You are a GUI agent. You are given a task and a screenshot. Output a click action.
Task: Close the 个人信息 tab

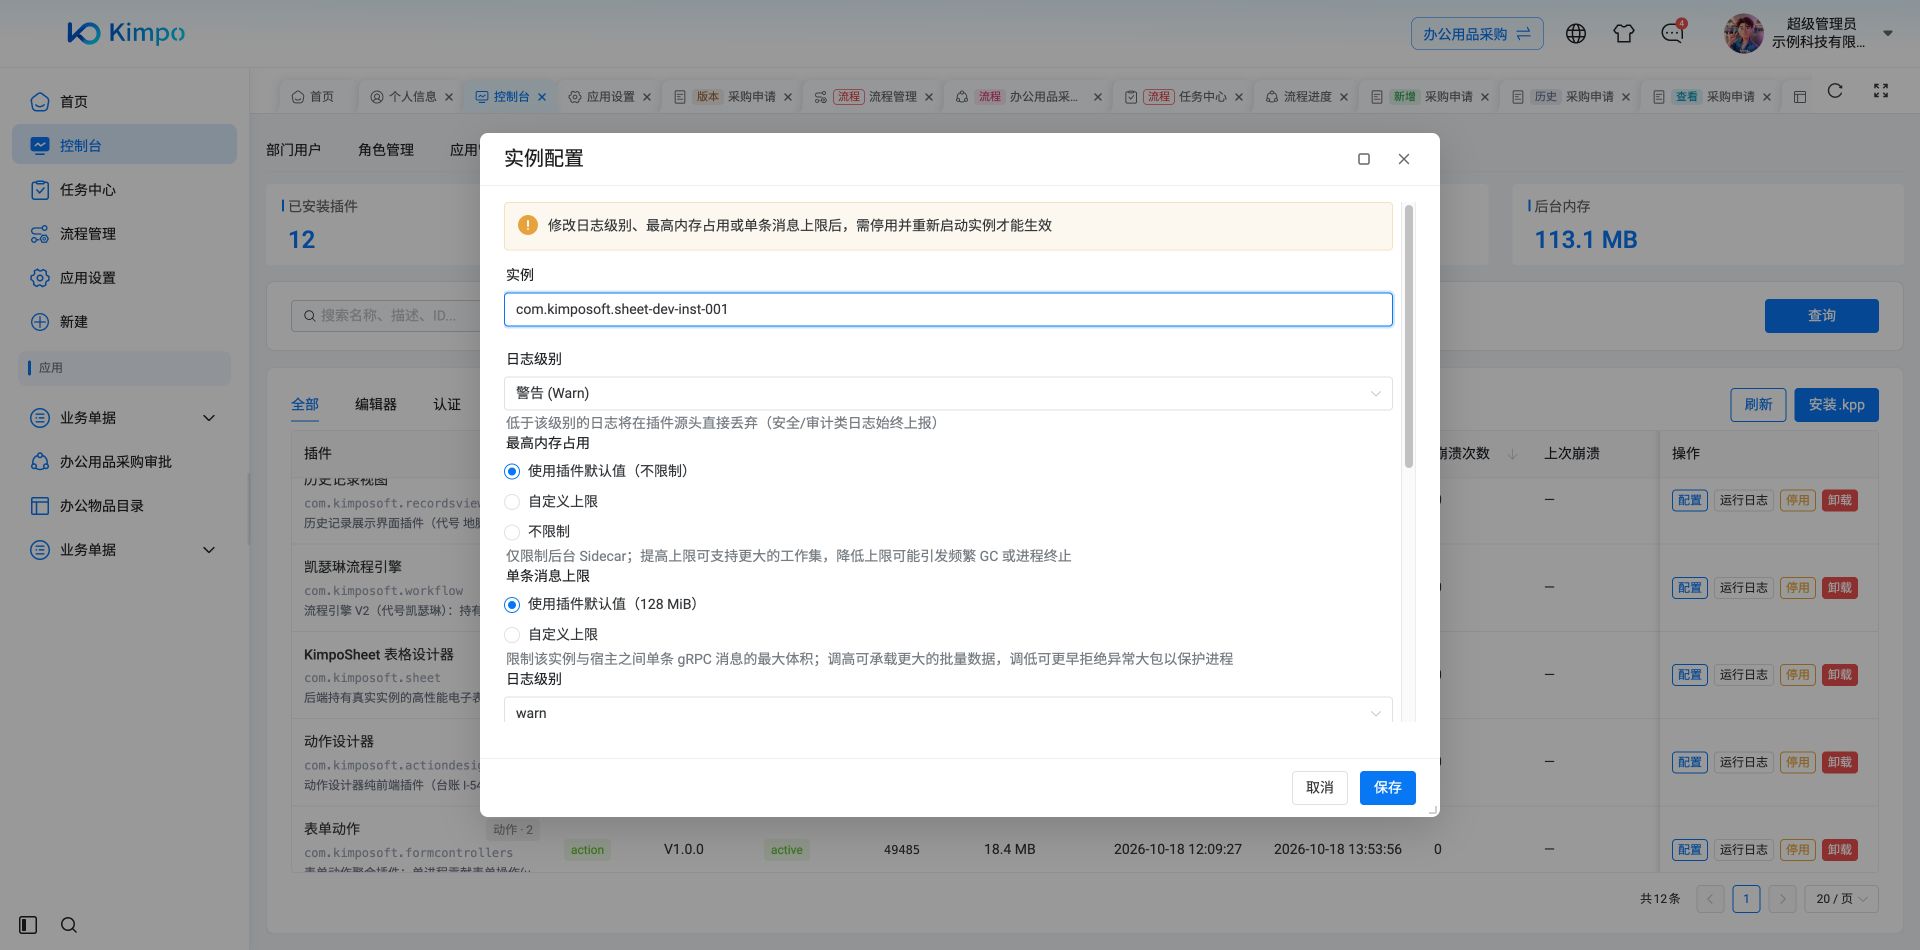(449, 97)
